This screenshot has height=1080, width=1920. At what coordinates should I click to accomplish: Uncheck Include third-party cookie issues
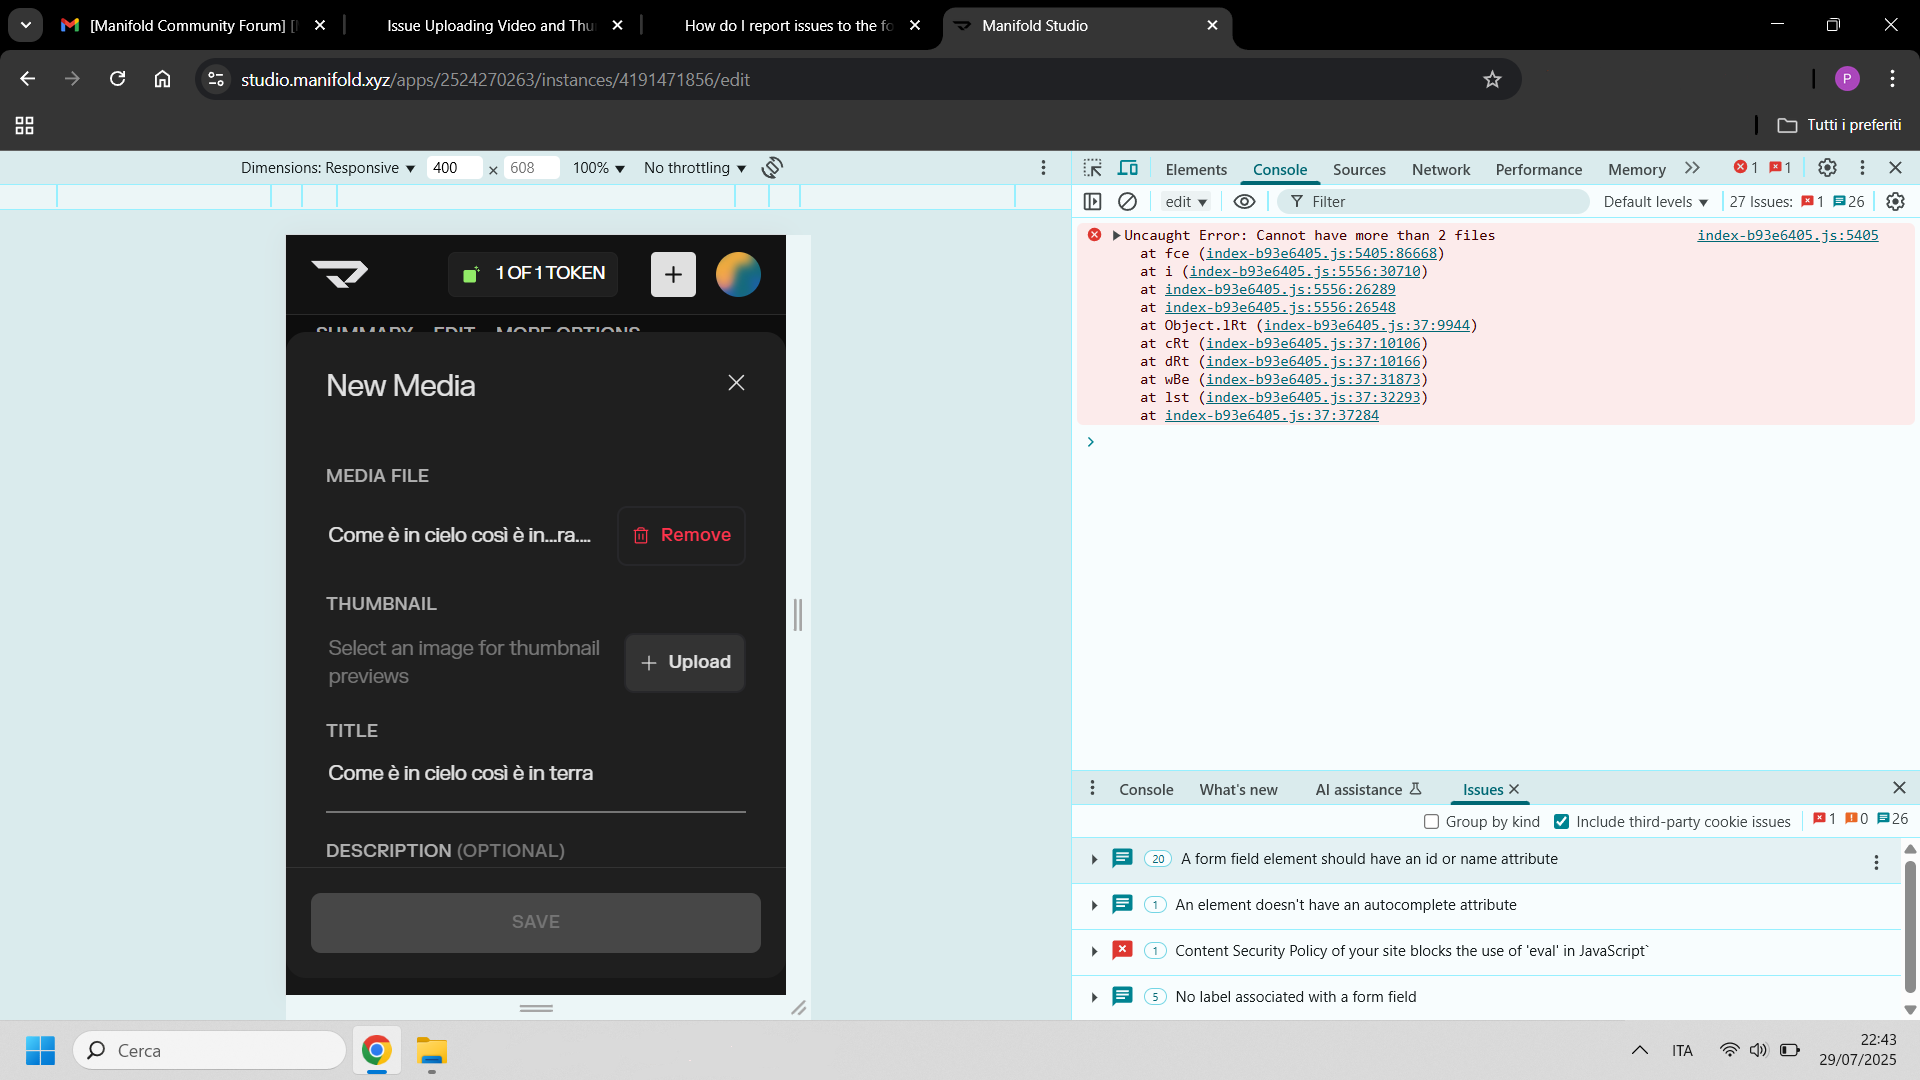point(1561,821)
